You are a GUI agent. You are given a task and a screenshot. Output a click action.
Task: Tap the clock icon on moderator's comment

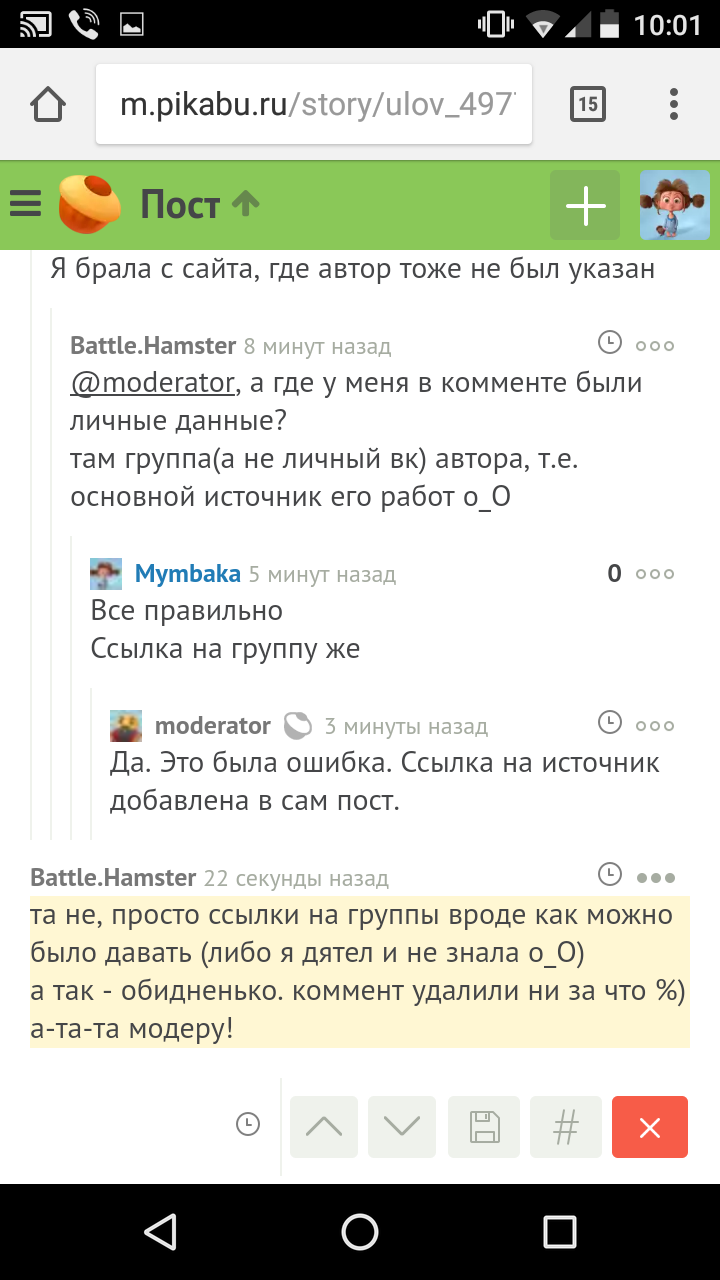pyautogui.click(x=609, y=722)
